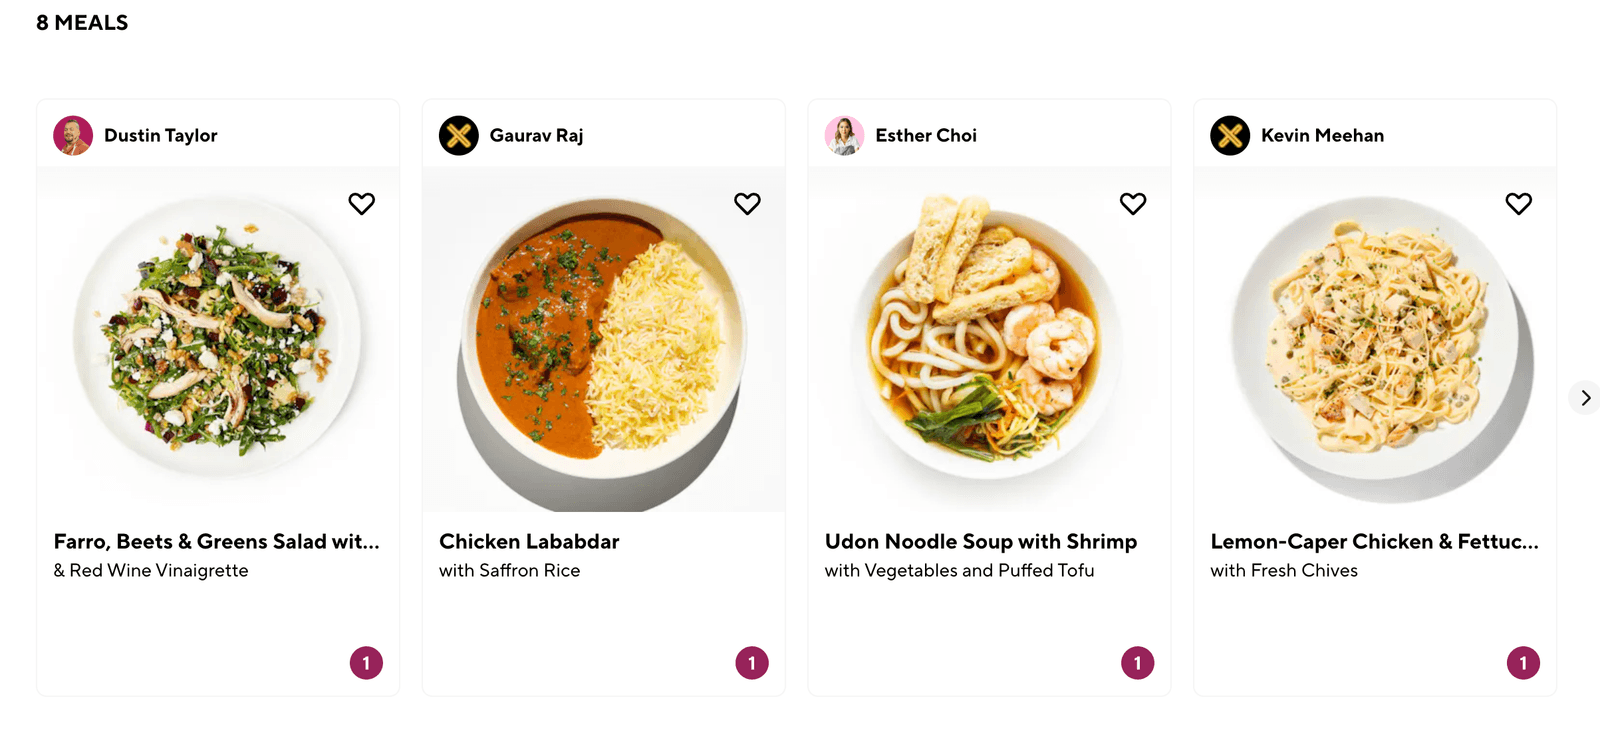
Task: Click Gaurav Raj's chef logo icon
Action: coord(459,136)
